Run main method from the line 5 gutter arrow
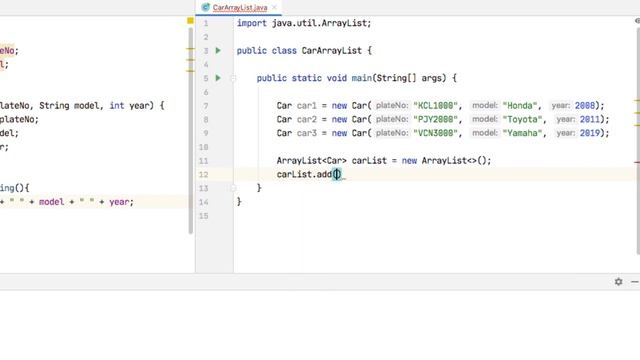 pos(218,78)
